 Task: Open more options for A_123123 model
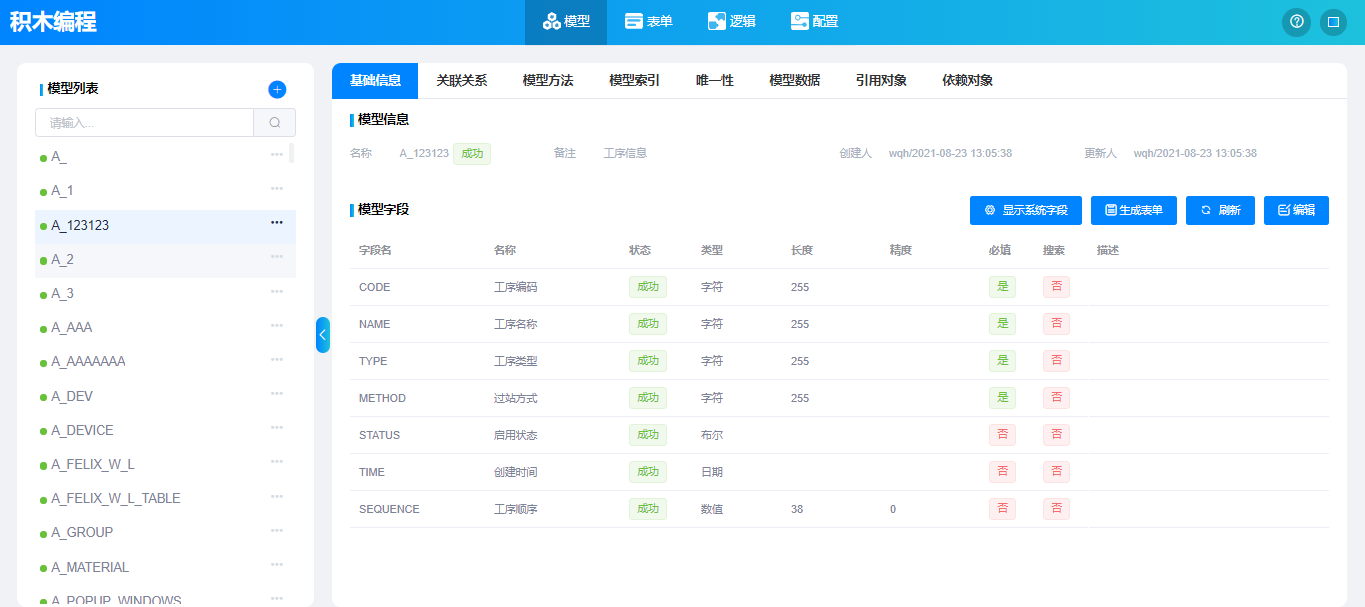click(x=277, y=223)
